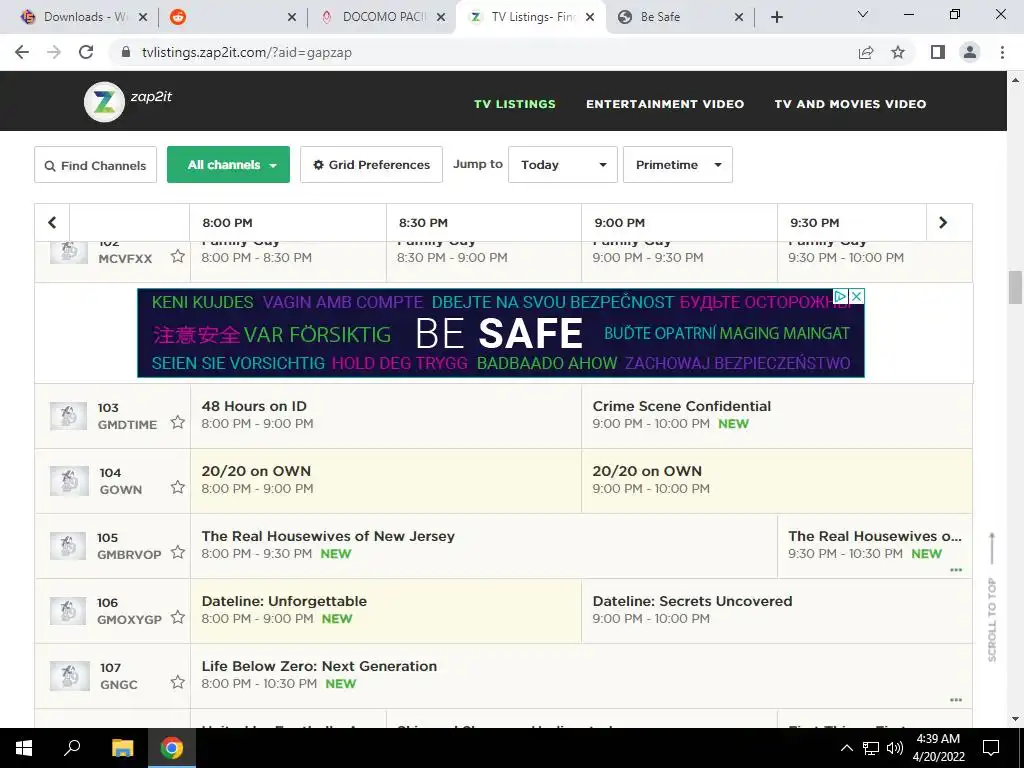Open ENTERTAINMENT VIDEO nav item

point(665,104)
